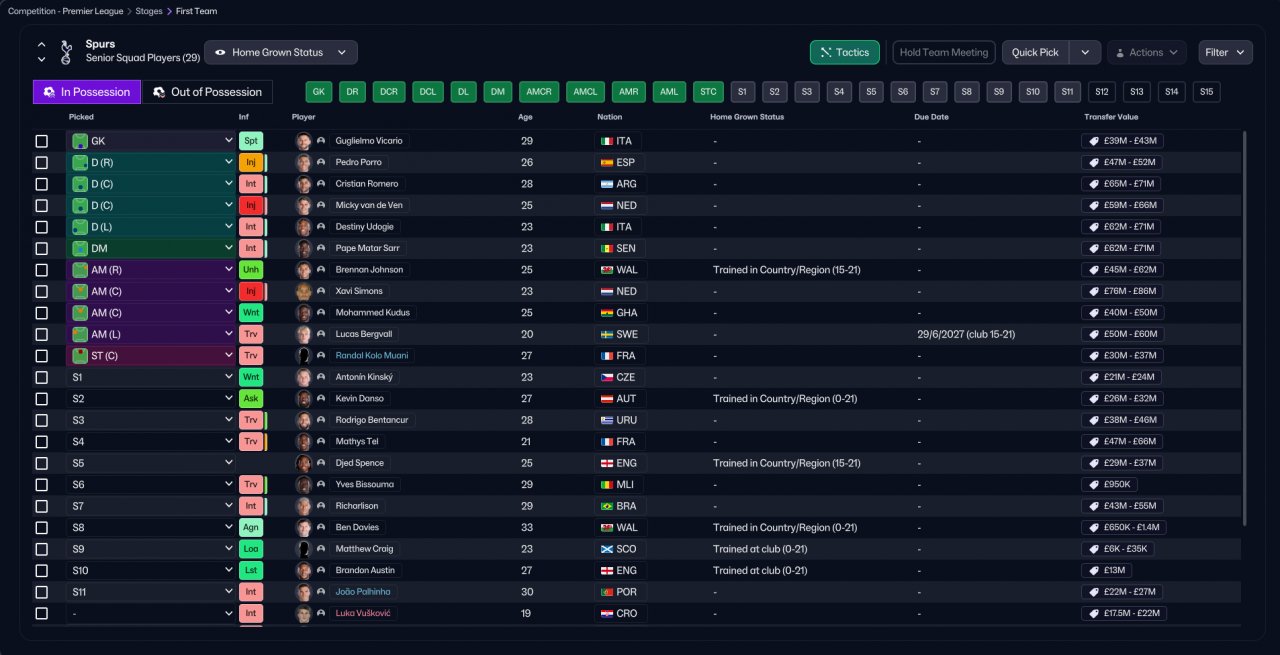Open the Home Grown Status view dropdown

coord(280,52)
